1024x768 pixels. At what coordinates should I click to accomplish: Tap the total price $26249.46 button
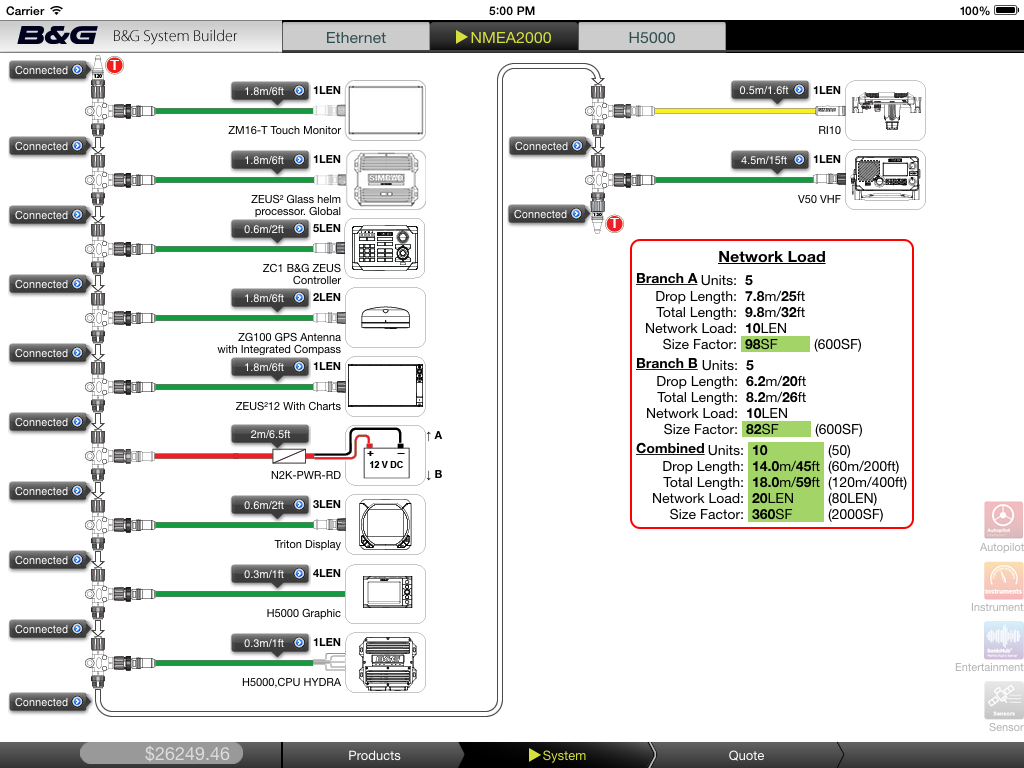[161, 754]
